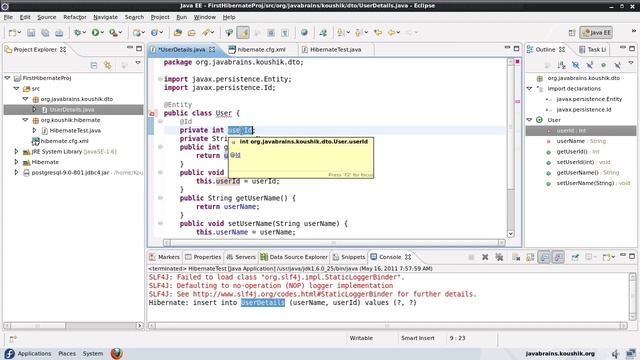
Task: Toggle Hide Fields in Outline toolbar
Action: (576, 65)
